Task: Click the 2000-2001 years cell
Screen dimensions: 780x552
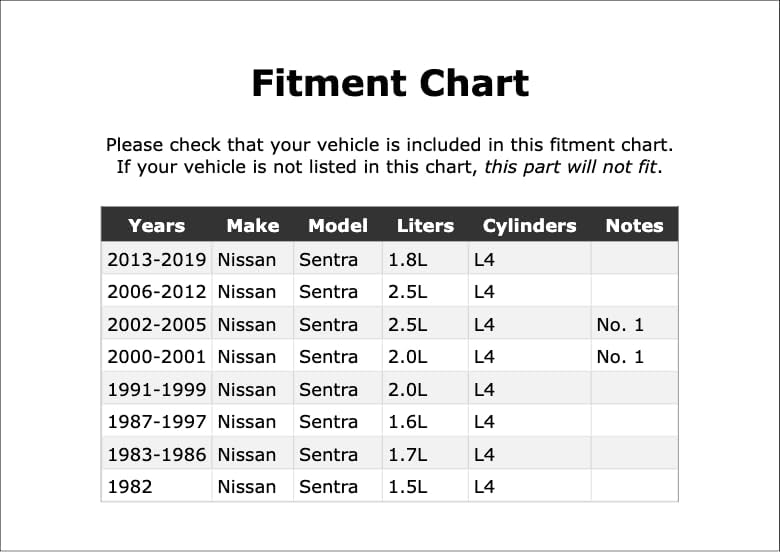Action: pyautogui.click(x=157, y=357)
